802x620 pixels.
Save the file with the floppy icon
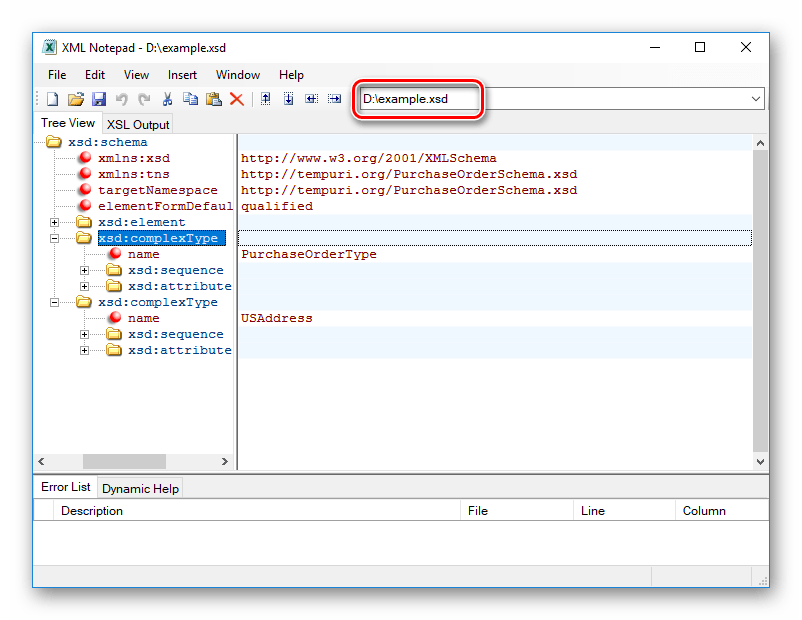pos(99,99)
